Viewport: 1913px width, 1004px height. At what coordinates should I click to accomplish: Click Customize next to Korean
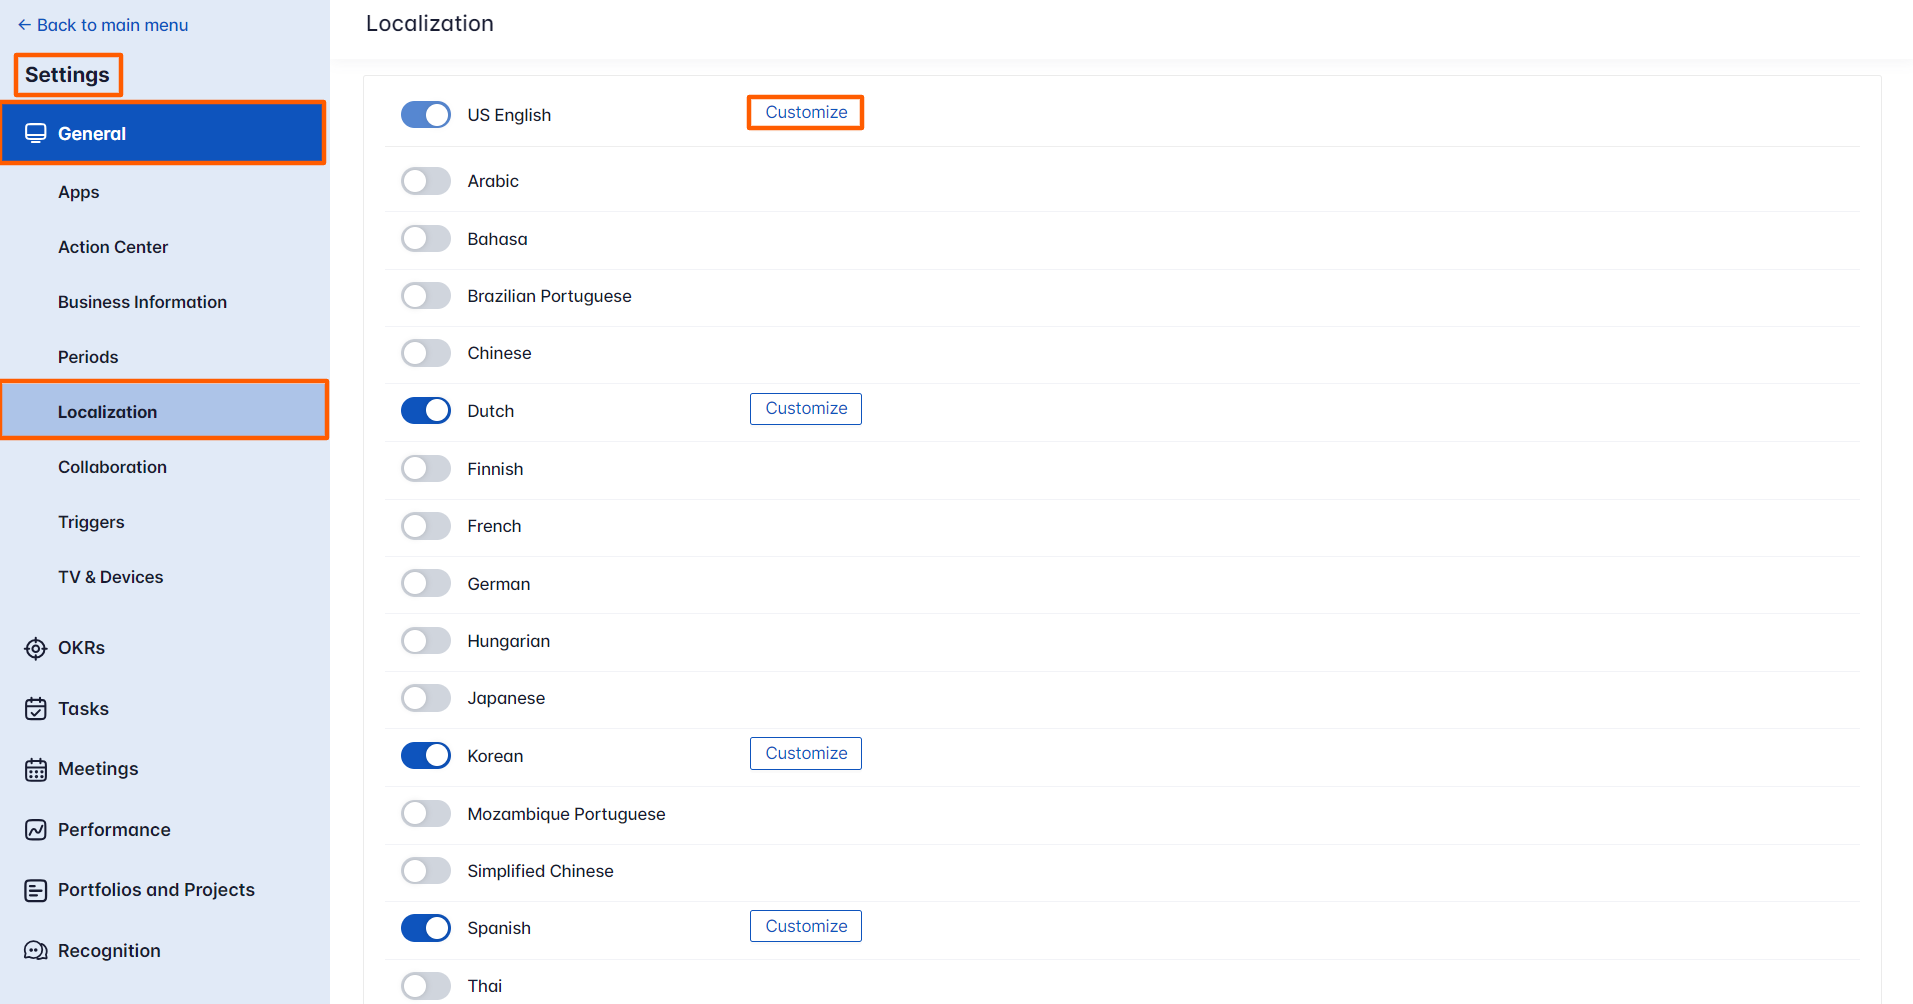click(805, 752)
